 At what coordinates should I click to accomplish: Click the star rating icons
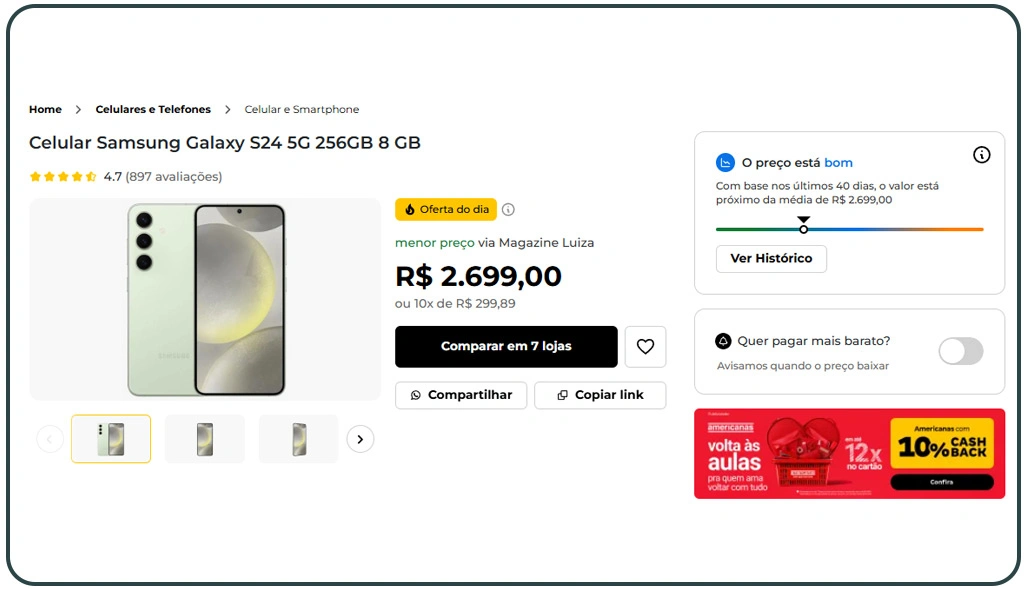[63, 177]
